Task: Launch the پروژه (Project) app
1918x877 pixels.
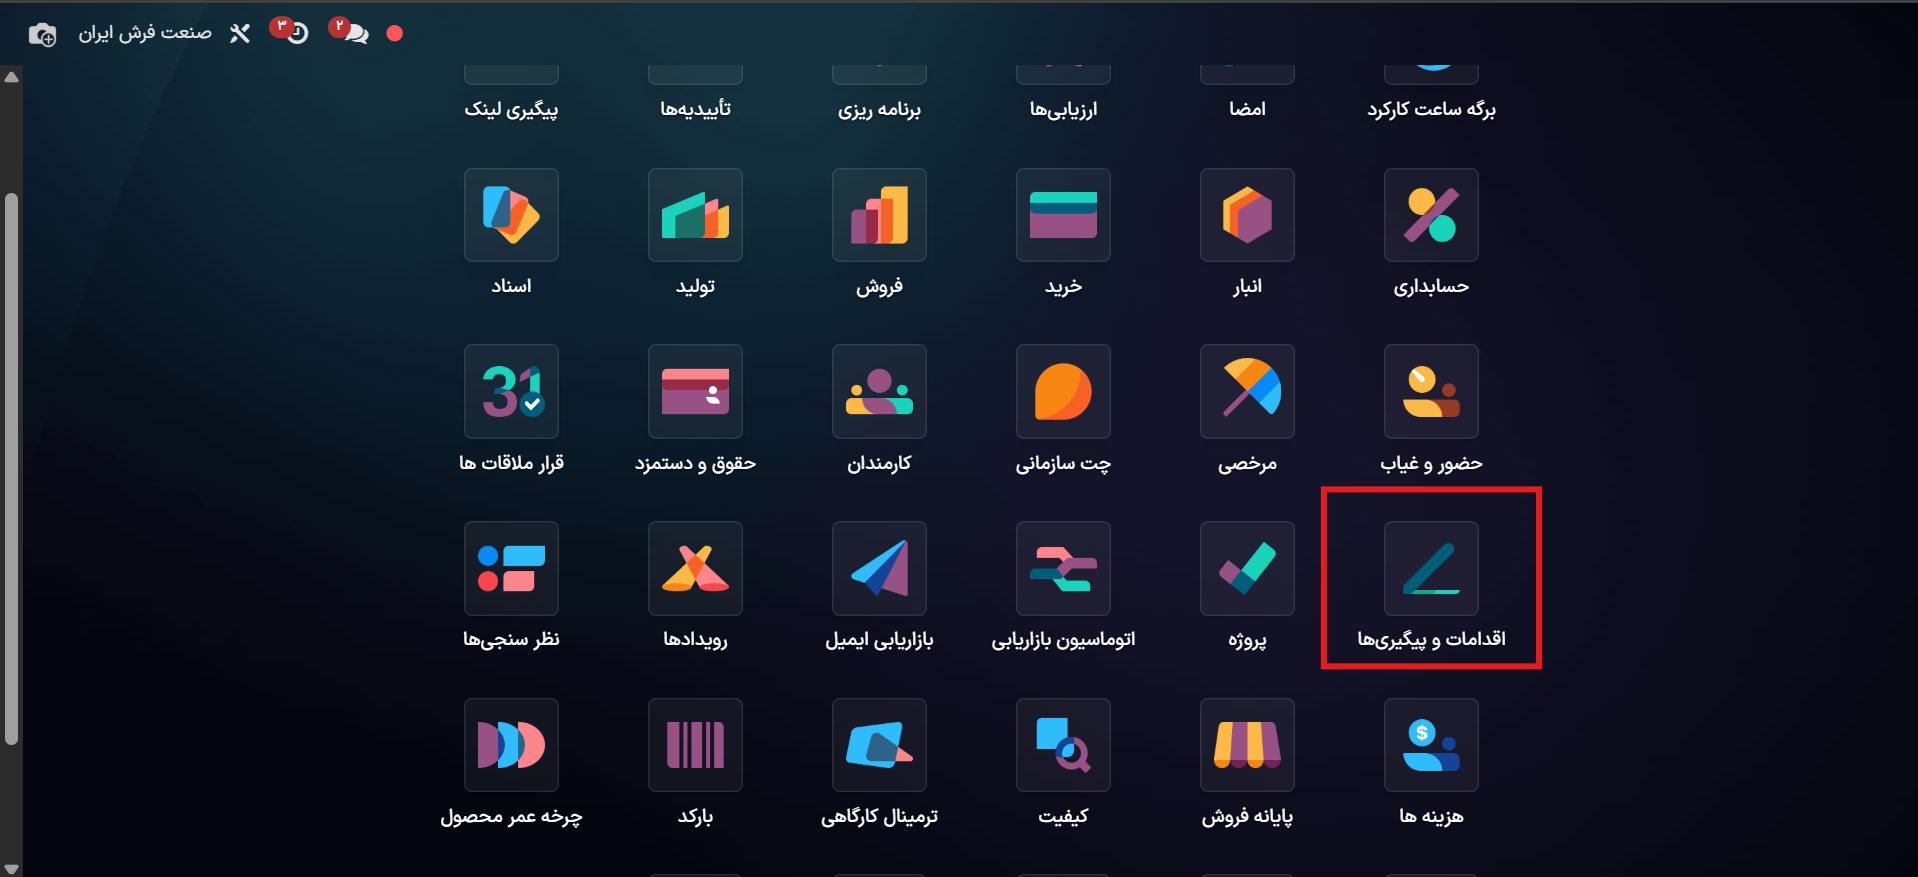Action: (x=1247, y=568)
